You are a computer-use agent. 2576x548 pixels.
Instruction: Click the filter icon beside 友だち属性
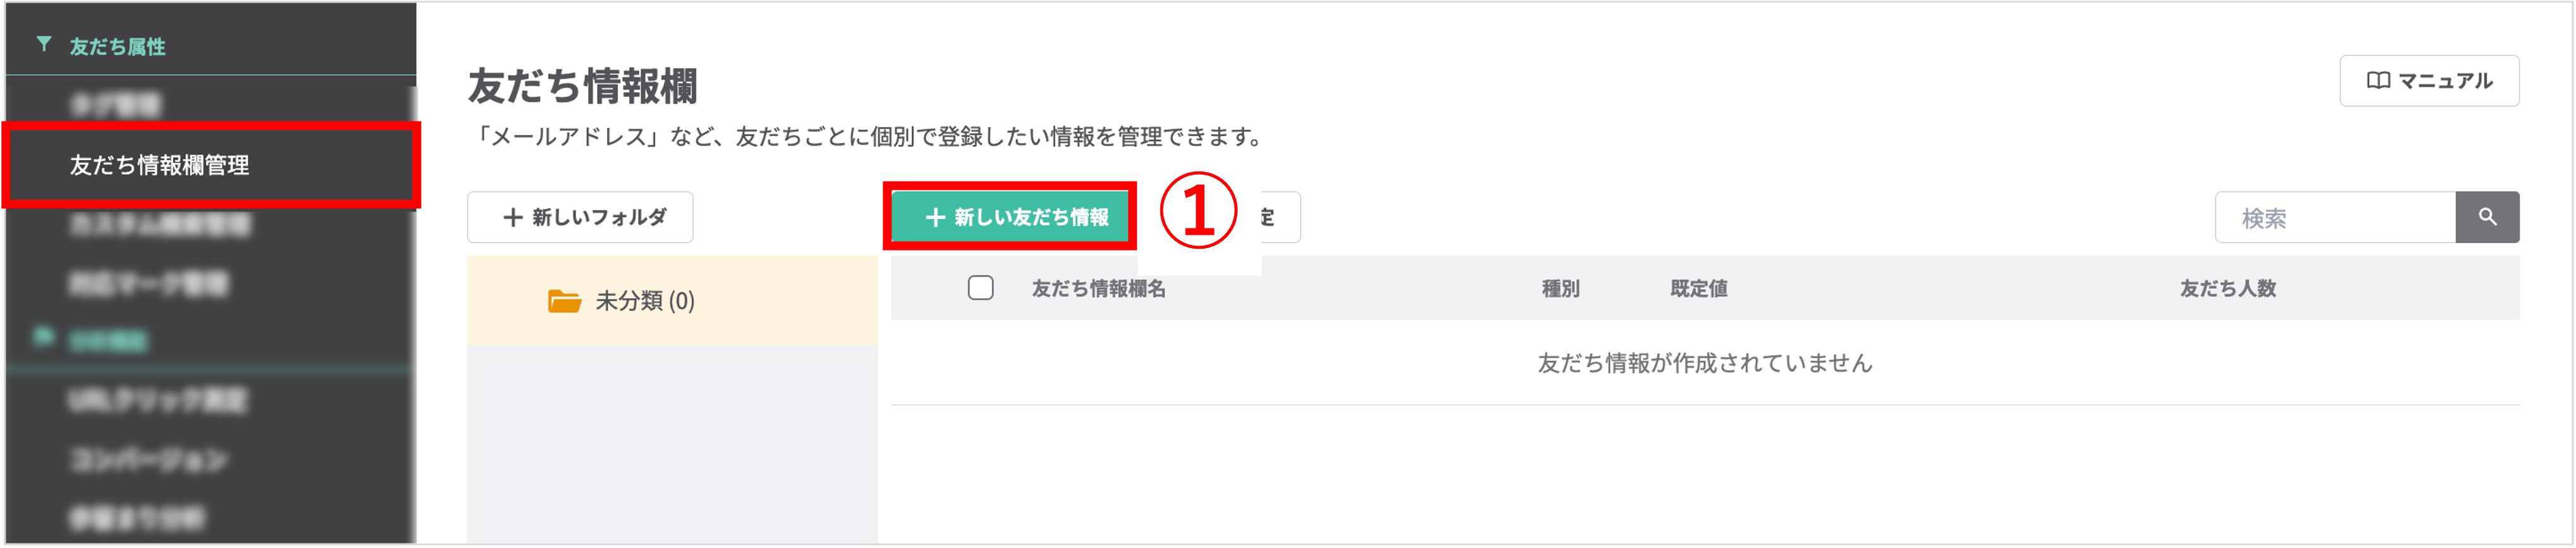point(44,44)
